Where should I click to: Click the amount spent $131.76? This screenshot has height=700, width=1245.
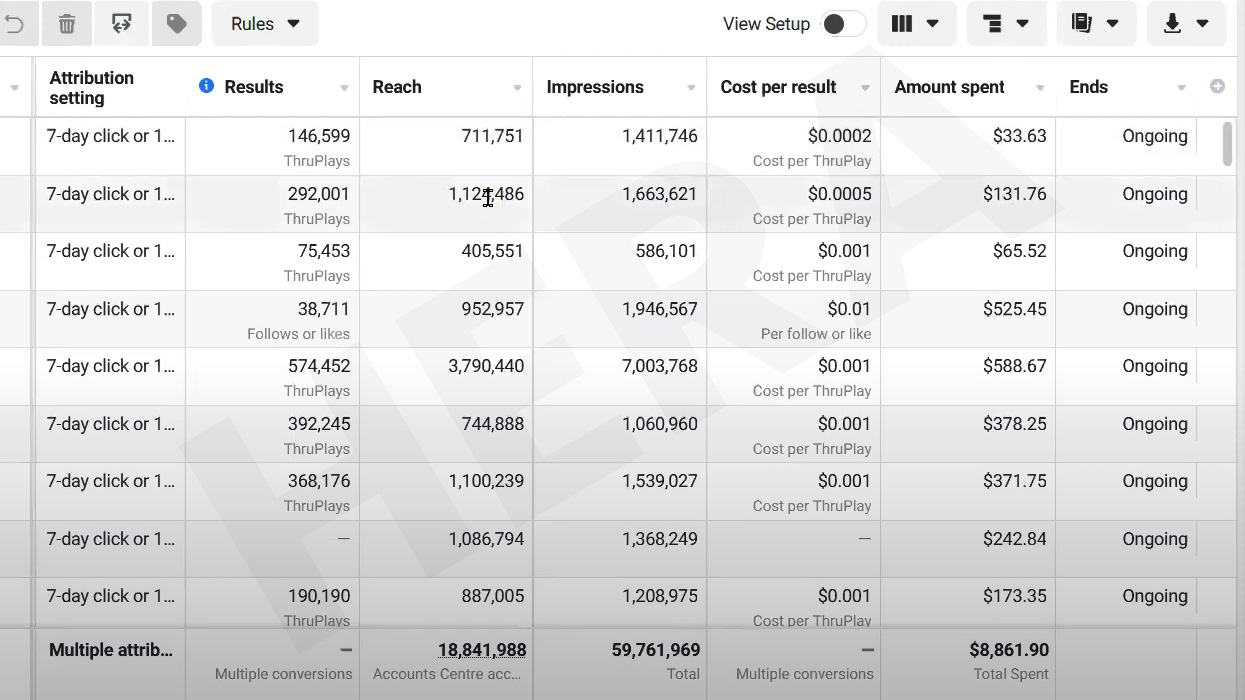click(x=1014, y=194)
